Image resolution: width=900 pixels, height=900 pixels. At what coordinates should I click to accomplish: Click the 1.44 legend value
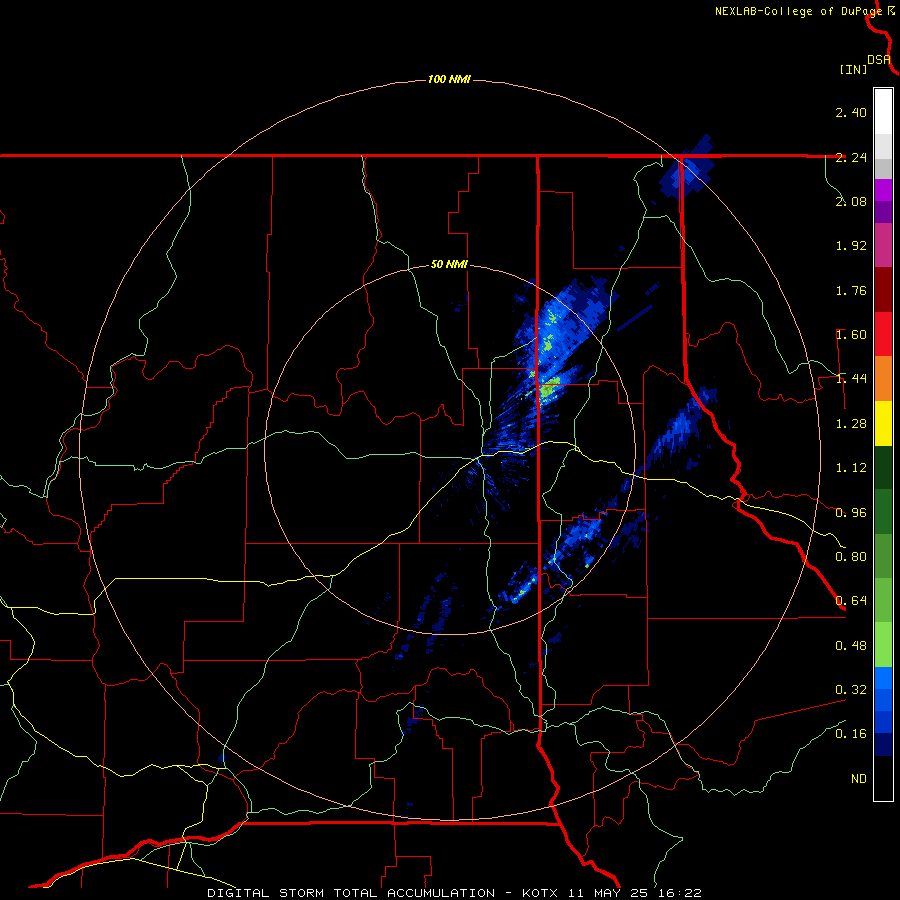click(851, 379)
